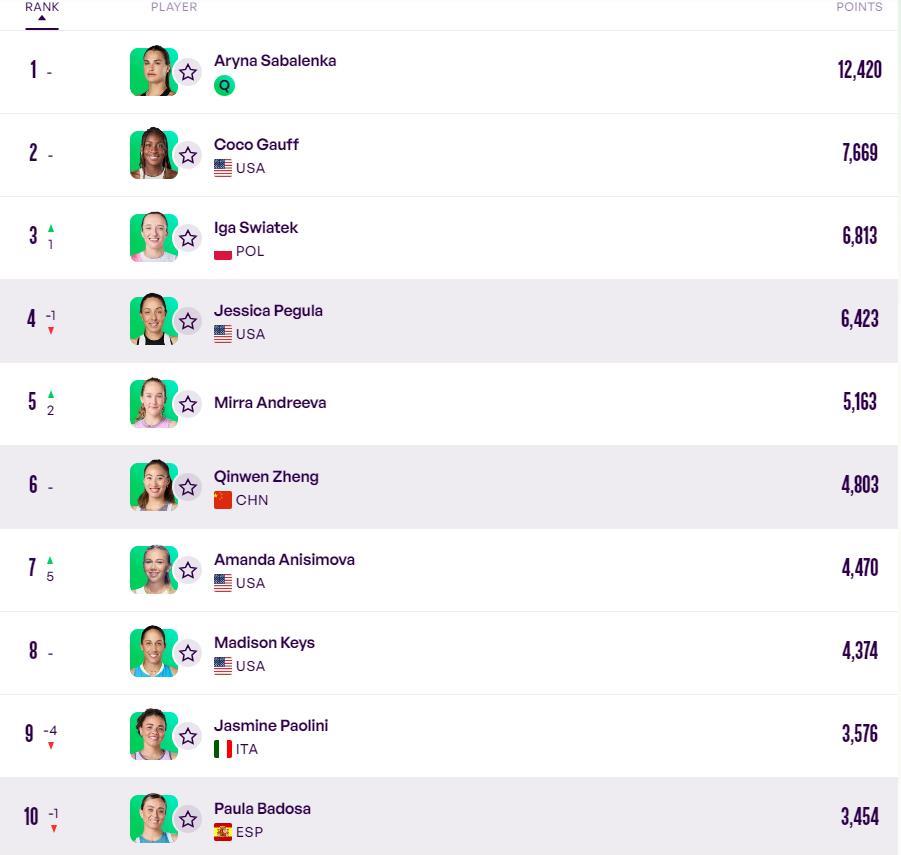Click Qinwen Zheng's player headshot
901x855 pixels.
pos(152,486)
